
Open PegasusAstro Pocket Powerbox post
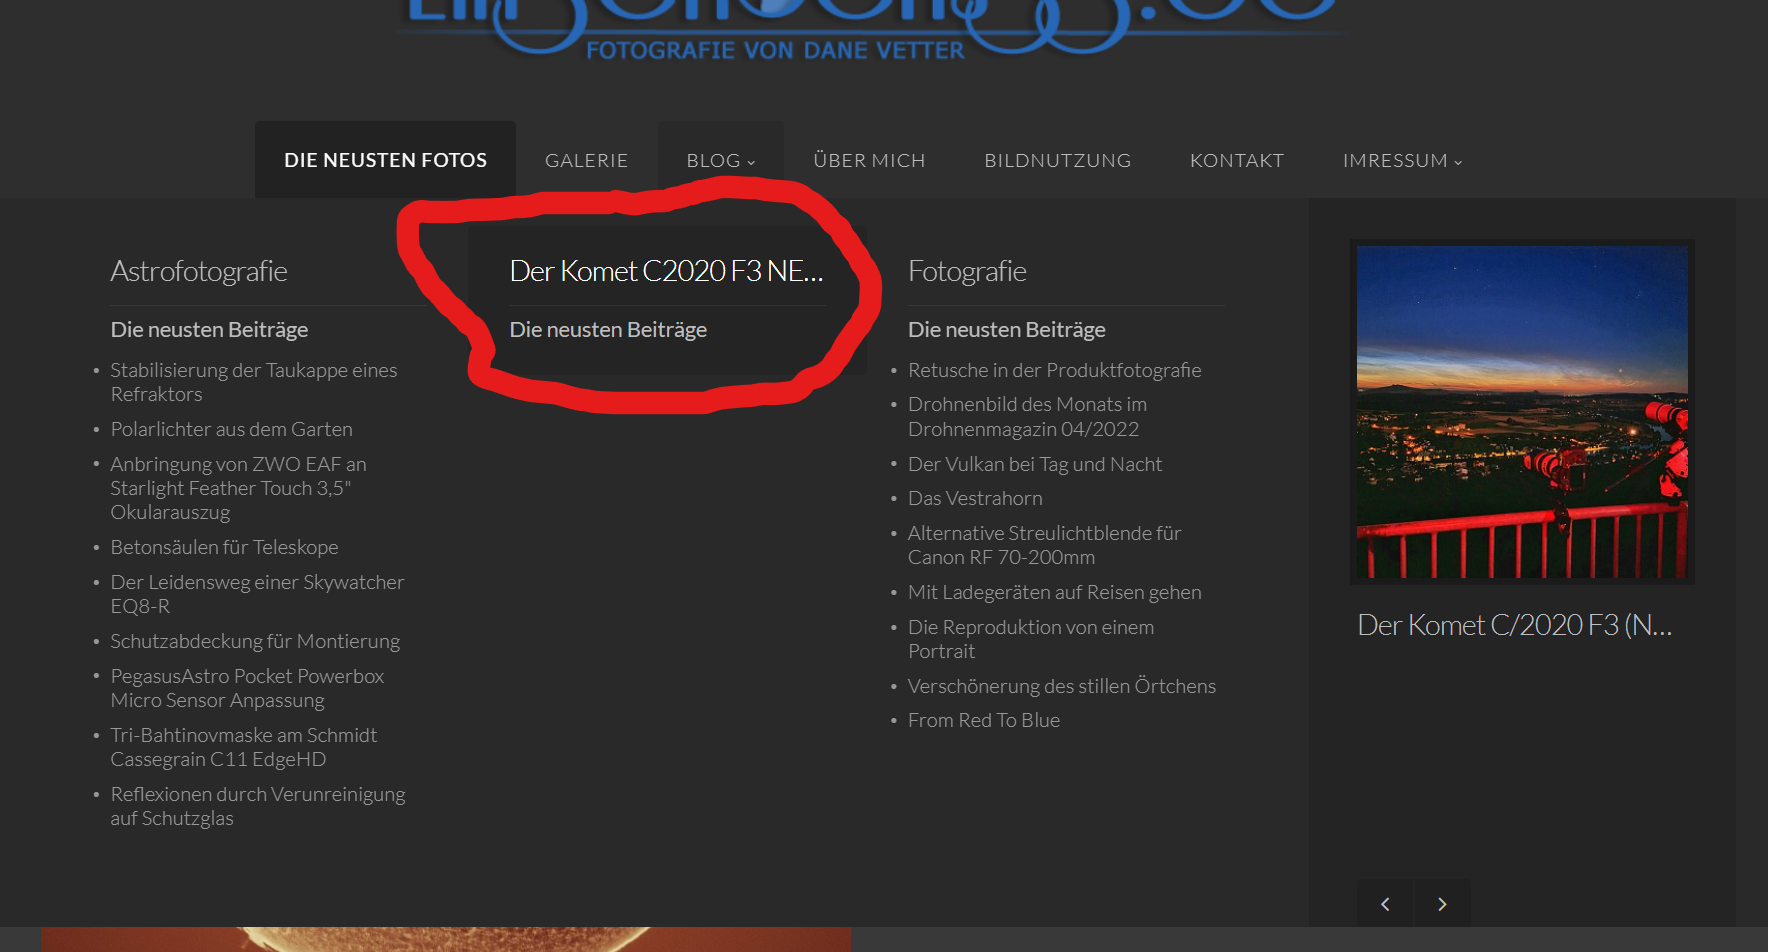247,688
